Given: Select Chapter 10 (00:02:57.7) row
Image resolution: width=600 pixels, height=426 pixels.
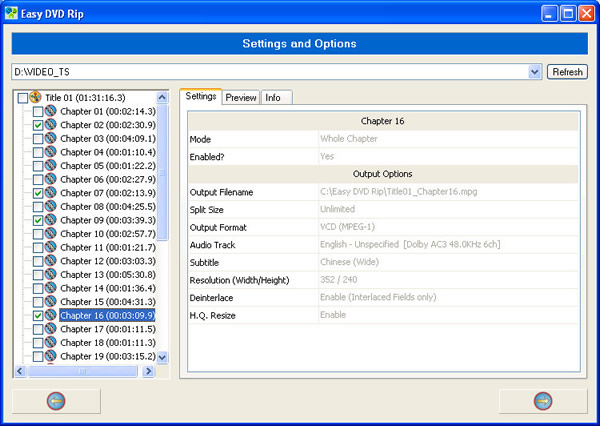Looking at the screenshot, I should [x=108, y=234].
